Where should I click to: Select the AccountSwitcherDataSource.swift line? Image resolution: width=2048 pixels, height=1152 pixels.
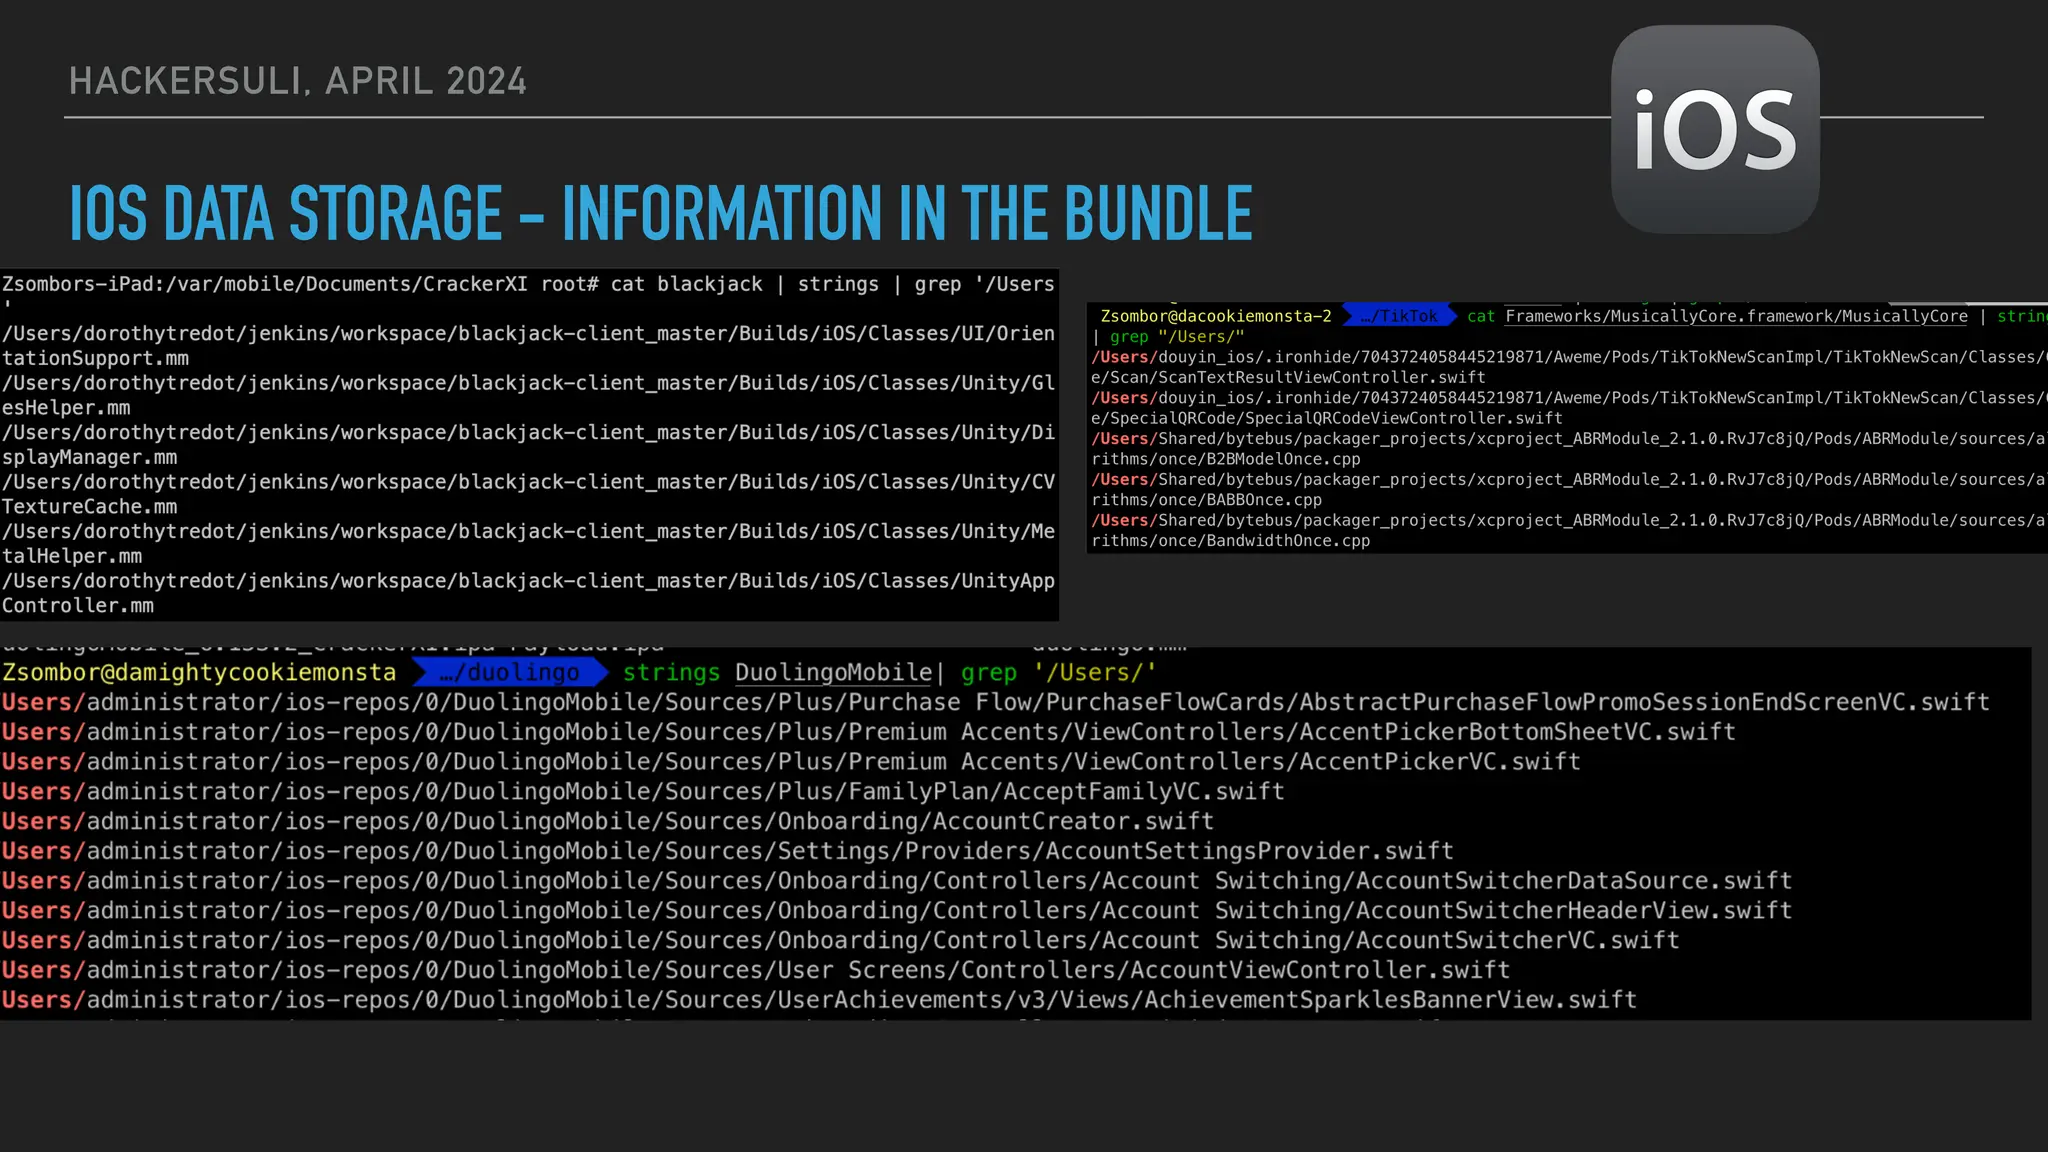tap(897, 881)
